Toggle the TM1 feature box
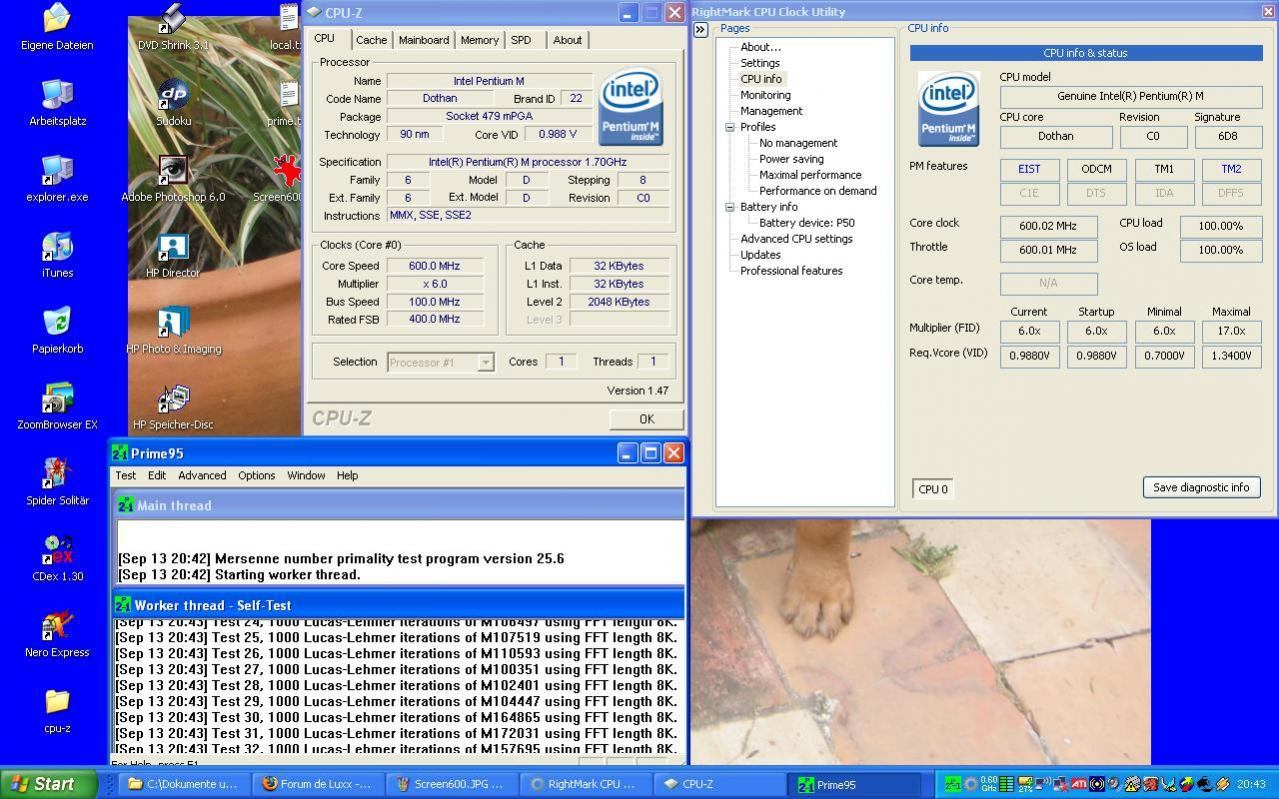 click(1164, 169)
